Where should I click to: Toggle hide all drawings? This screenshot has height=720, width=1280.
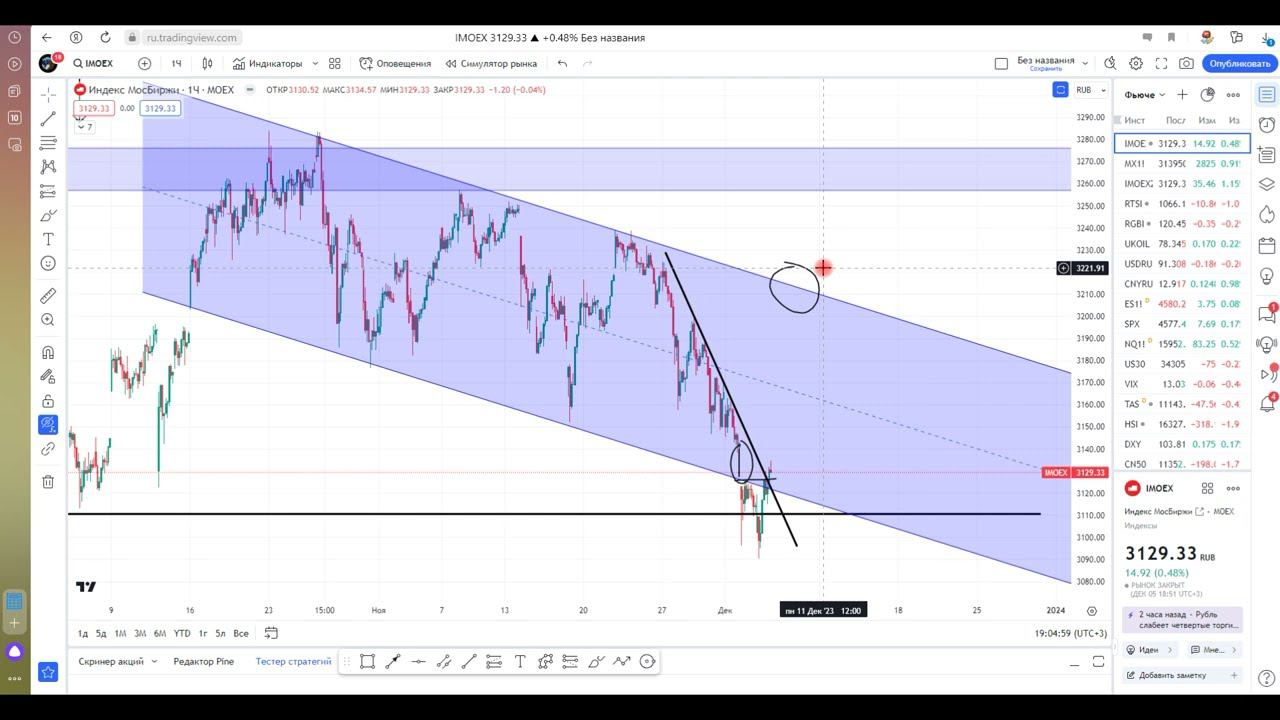click(48, 424)
